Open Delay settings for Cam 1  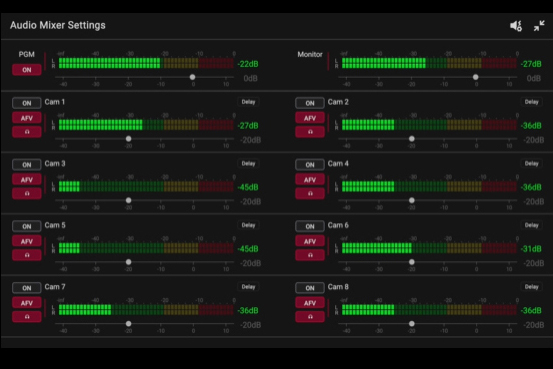tap(248, 102)
